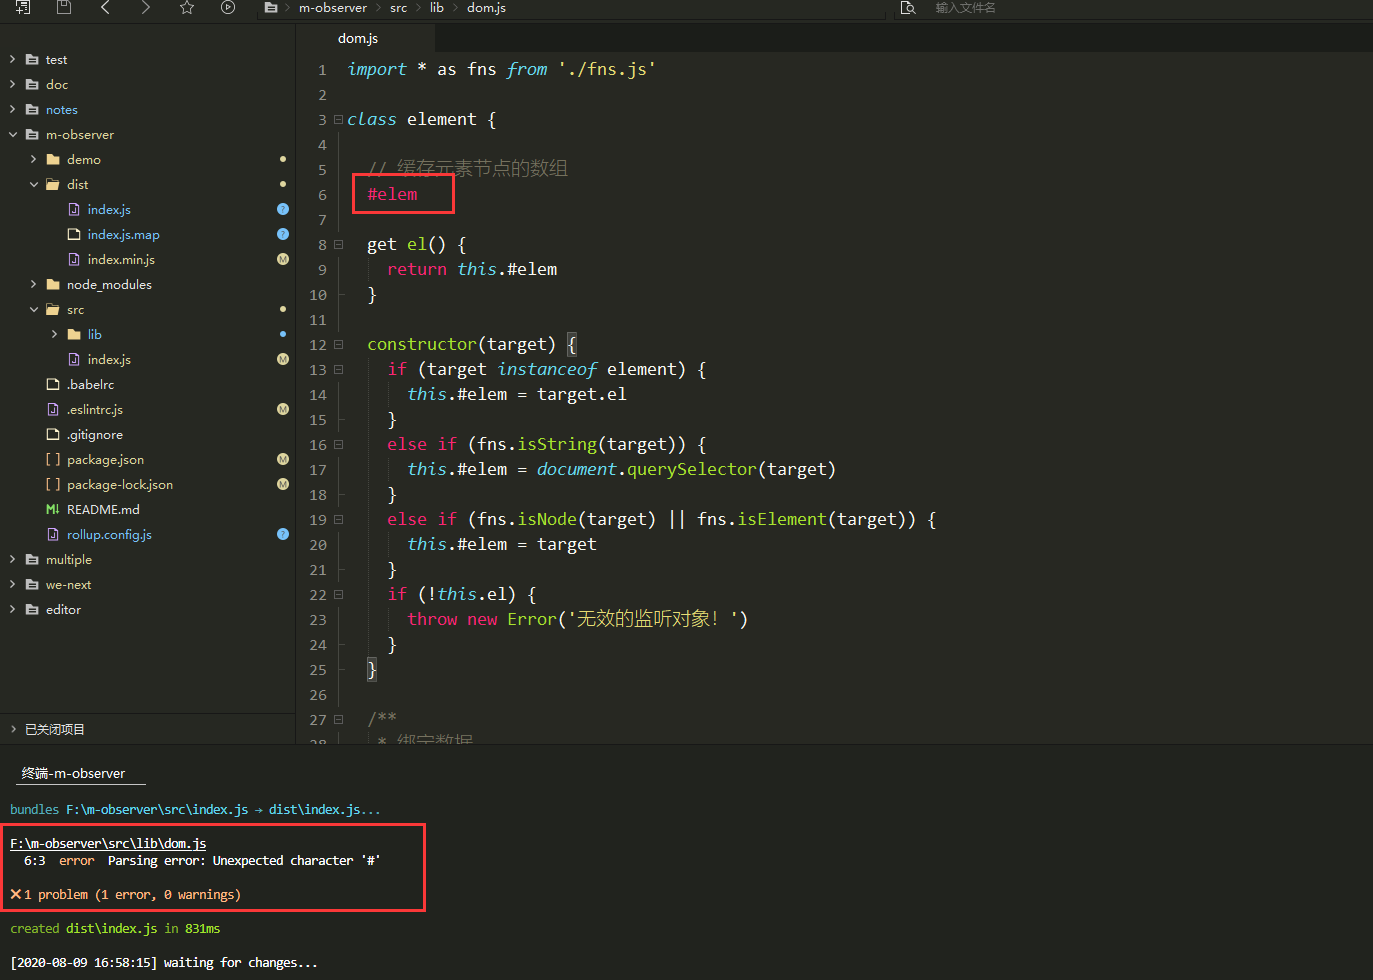Open the package-lock.json file
The width and height of the screenshot is (1373, 980).
click(120, 484)
